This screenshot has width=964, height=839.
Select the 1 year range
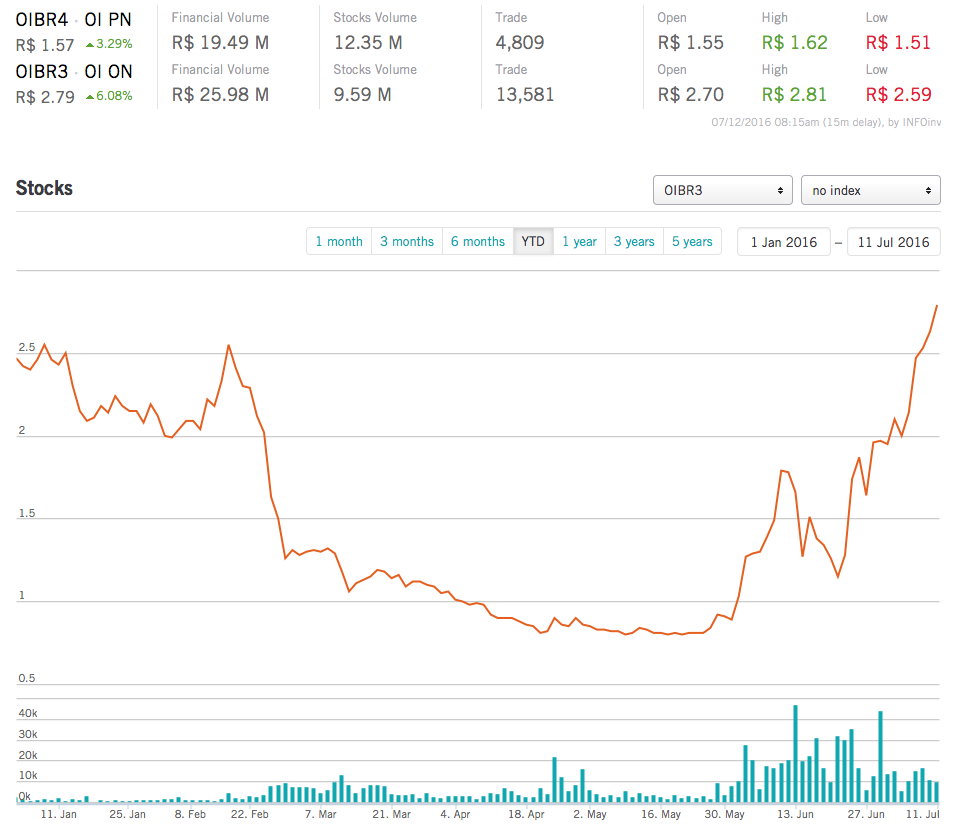click(x=579, y=242)
